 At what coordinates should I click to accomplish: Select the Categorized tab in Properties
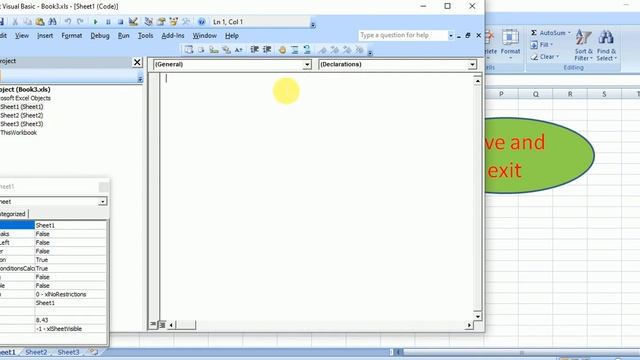coord(13,214)
